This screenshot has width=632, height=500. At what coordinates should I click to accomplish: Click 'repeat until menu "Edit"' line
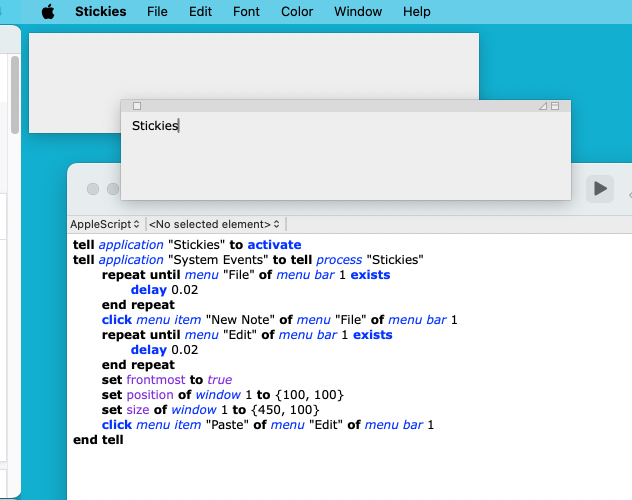pos(247,334)
